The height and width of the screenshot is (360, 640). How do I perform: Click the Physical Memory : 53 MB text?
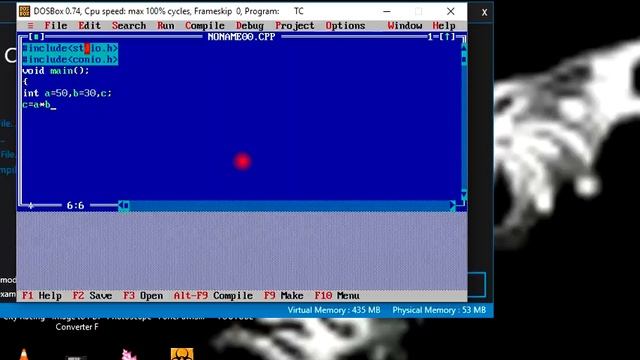click(x=439, y=310)
